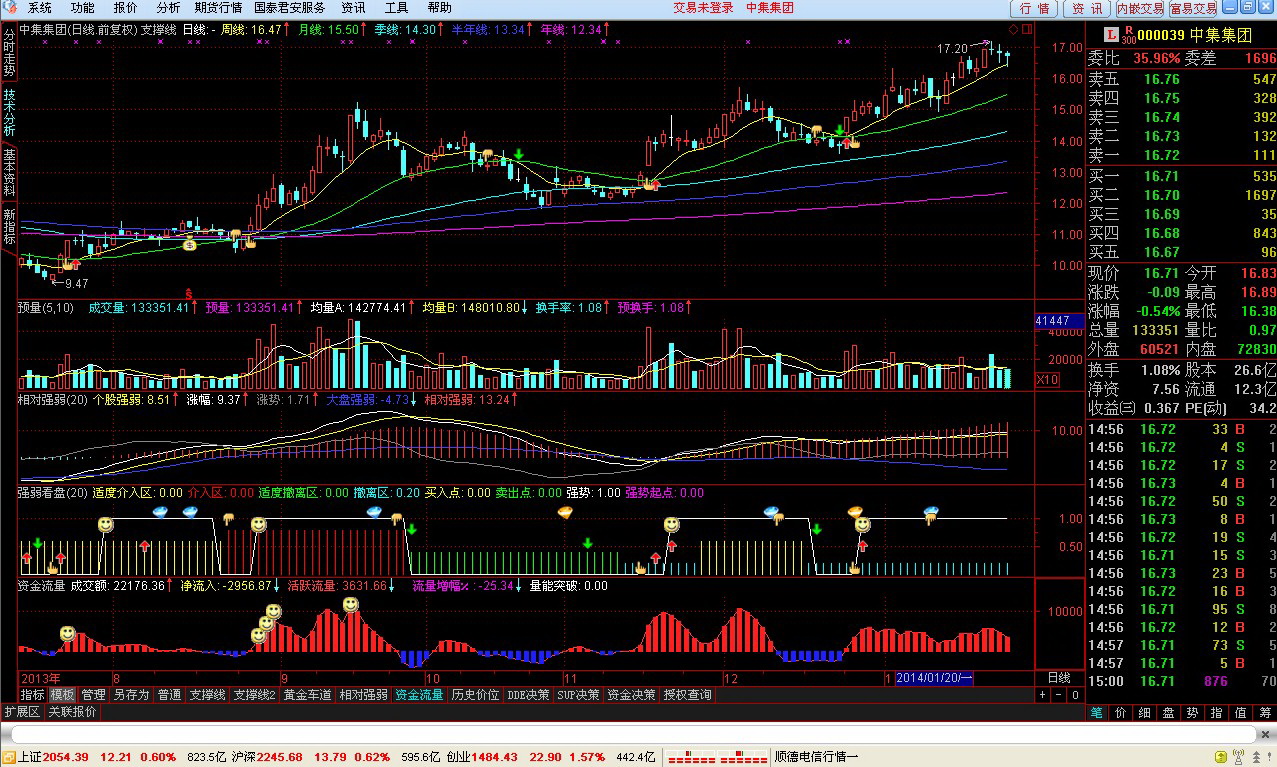Click the antenna signal icon in status bar
The width and height of the screenshot is (1277, 767).
pyautogui.click(x=1239, y=757)
